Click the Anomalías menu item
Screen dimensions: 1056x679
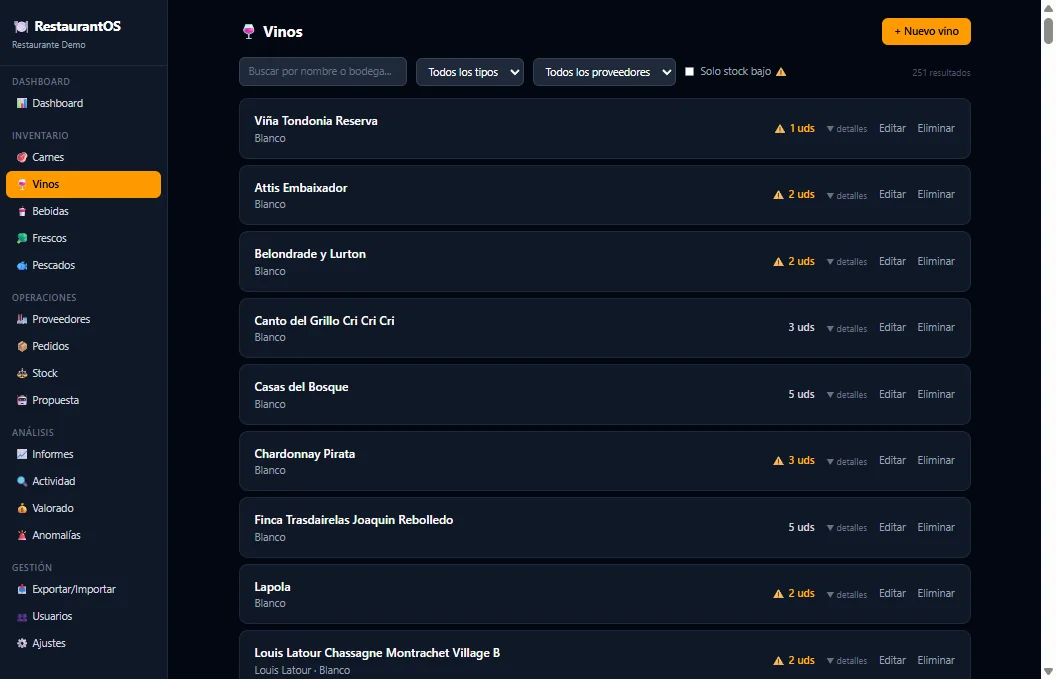click(x=84, y=535)
